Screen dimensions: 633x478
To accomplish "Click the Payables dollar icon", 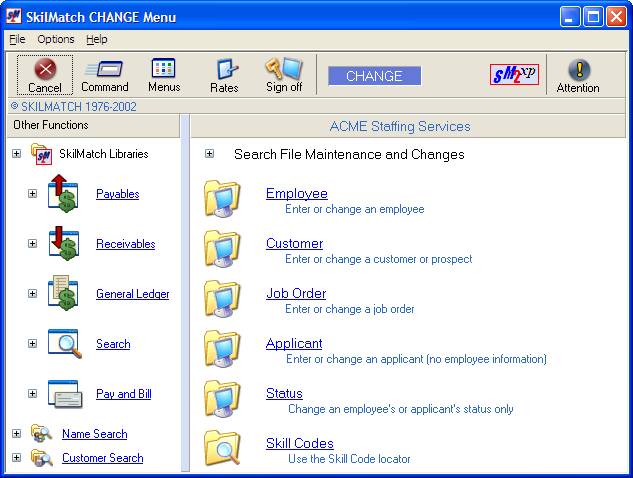I will tap(63, 194).
